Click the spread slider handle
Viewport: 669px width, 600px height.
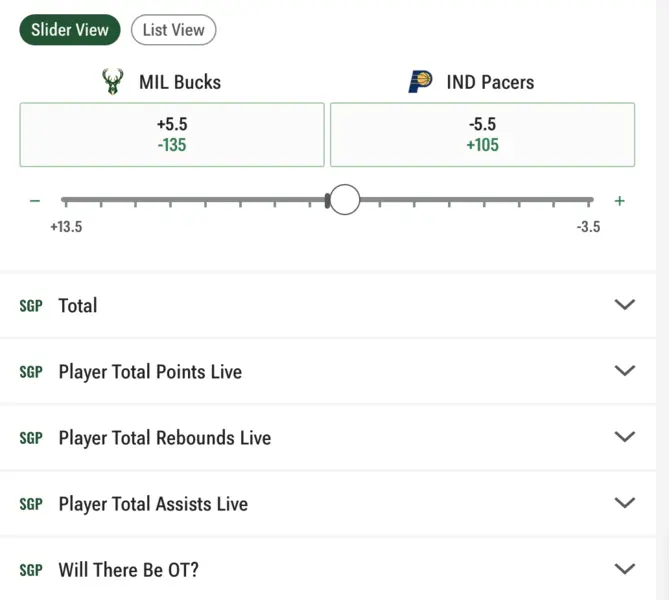pyautogui.click(x=344, y=200)
